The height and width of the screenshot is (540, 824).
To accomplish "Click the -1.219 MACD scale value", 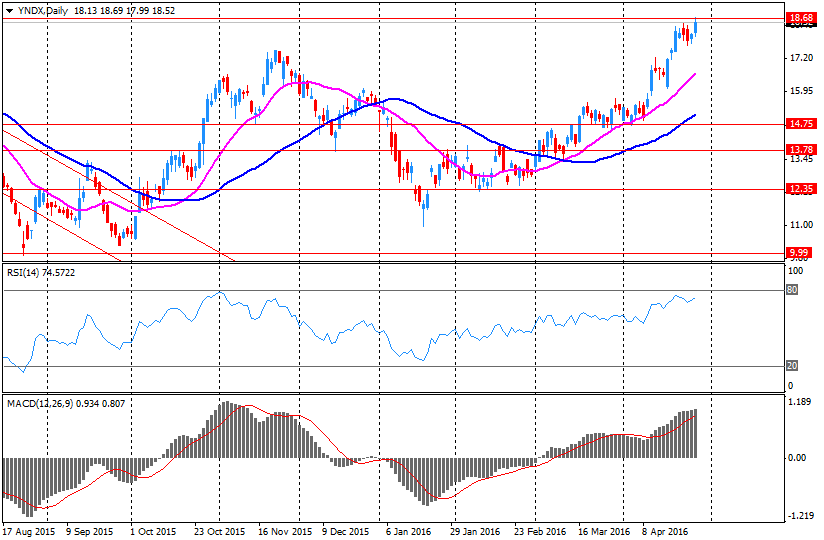I will coord(799,516).
